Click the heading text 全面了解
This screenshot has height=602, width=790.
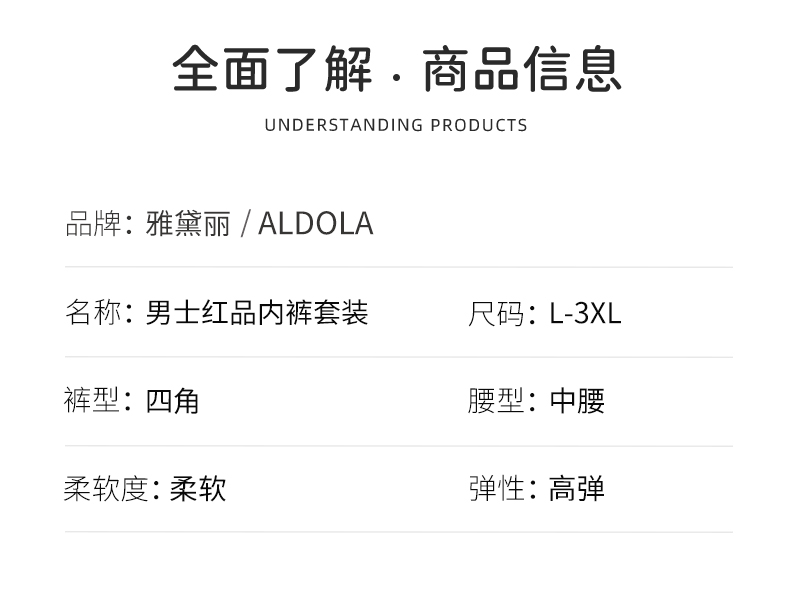(x=271, y=69)
